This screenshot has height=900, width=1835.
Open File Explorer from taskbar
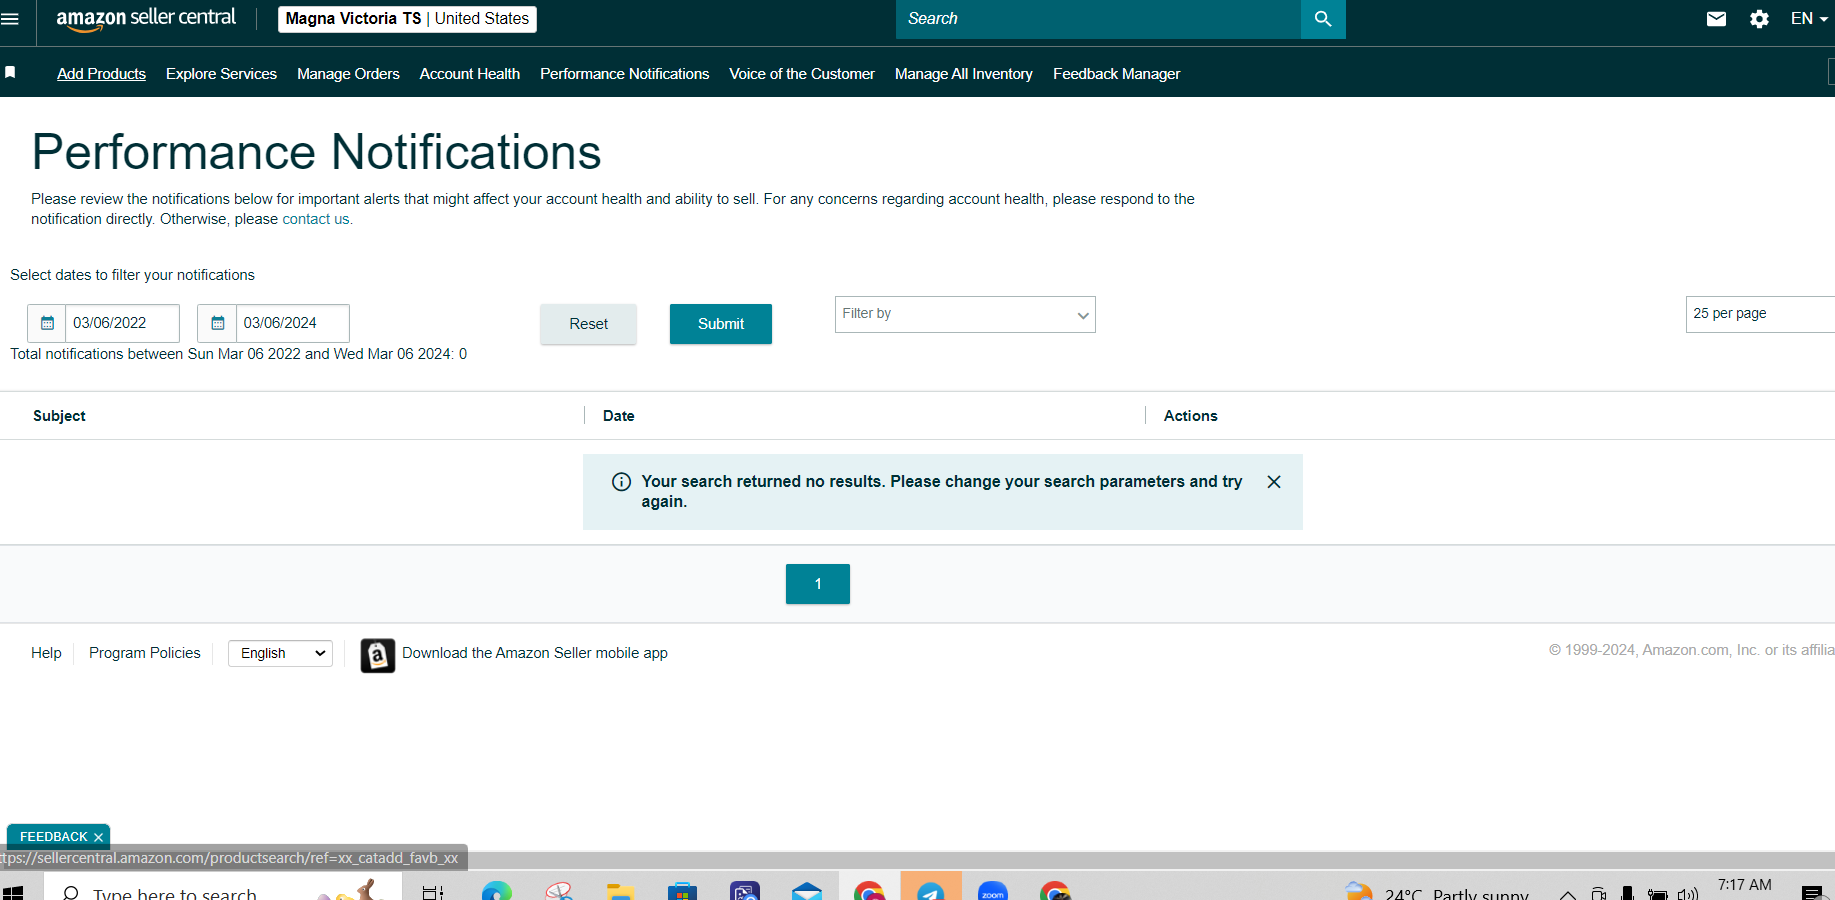620,891
